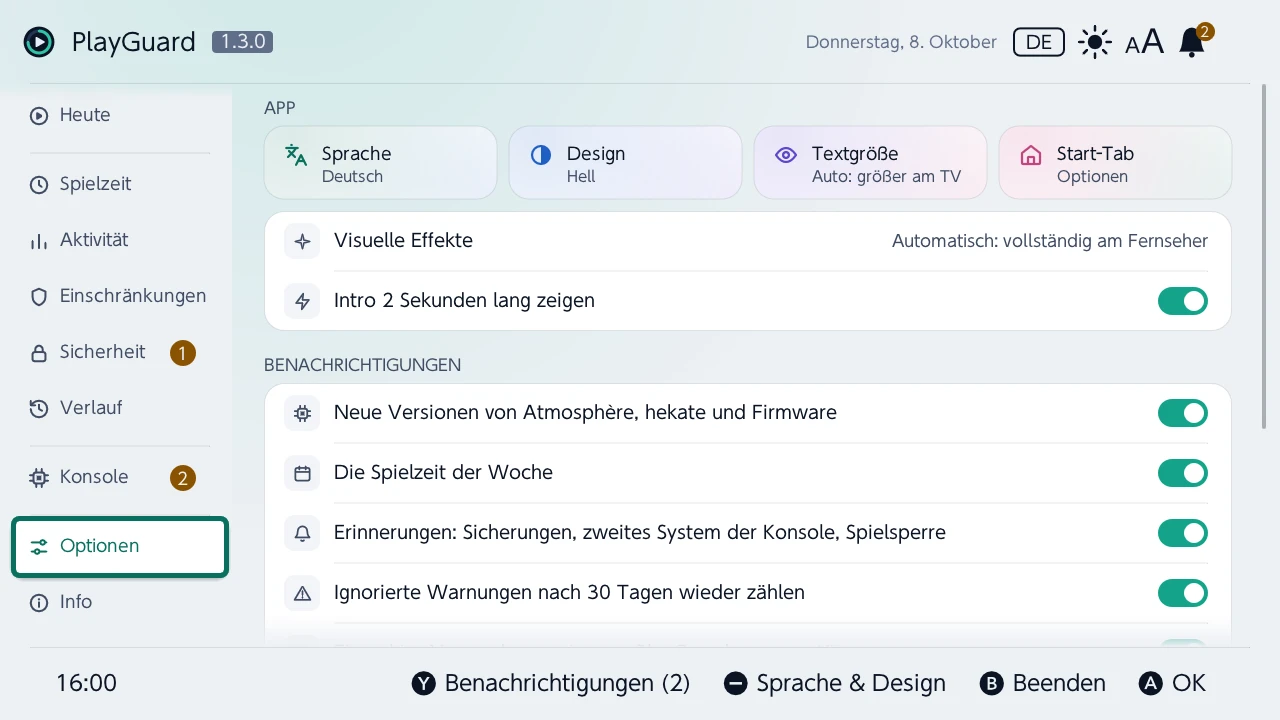Open the Info tab
Viewport: 1280px width, 720px height.
[x=120, y=602]
